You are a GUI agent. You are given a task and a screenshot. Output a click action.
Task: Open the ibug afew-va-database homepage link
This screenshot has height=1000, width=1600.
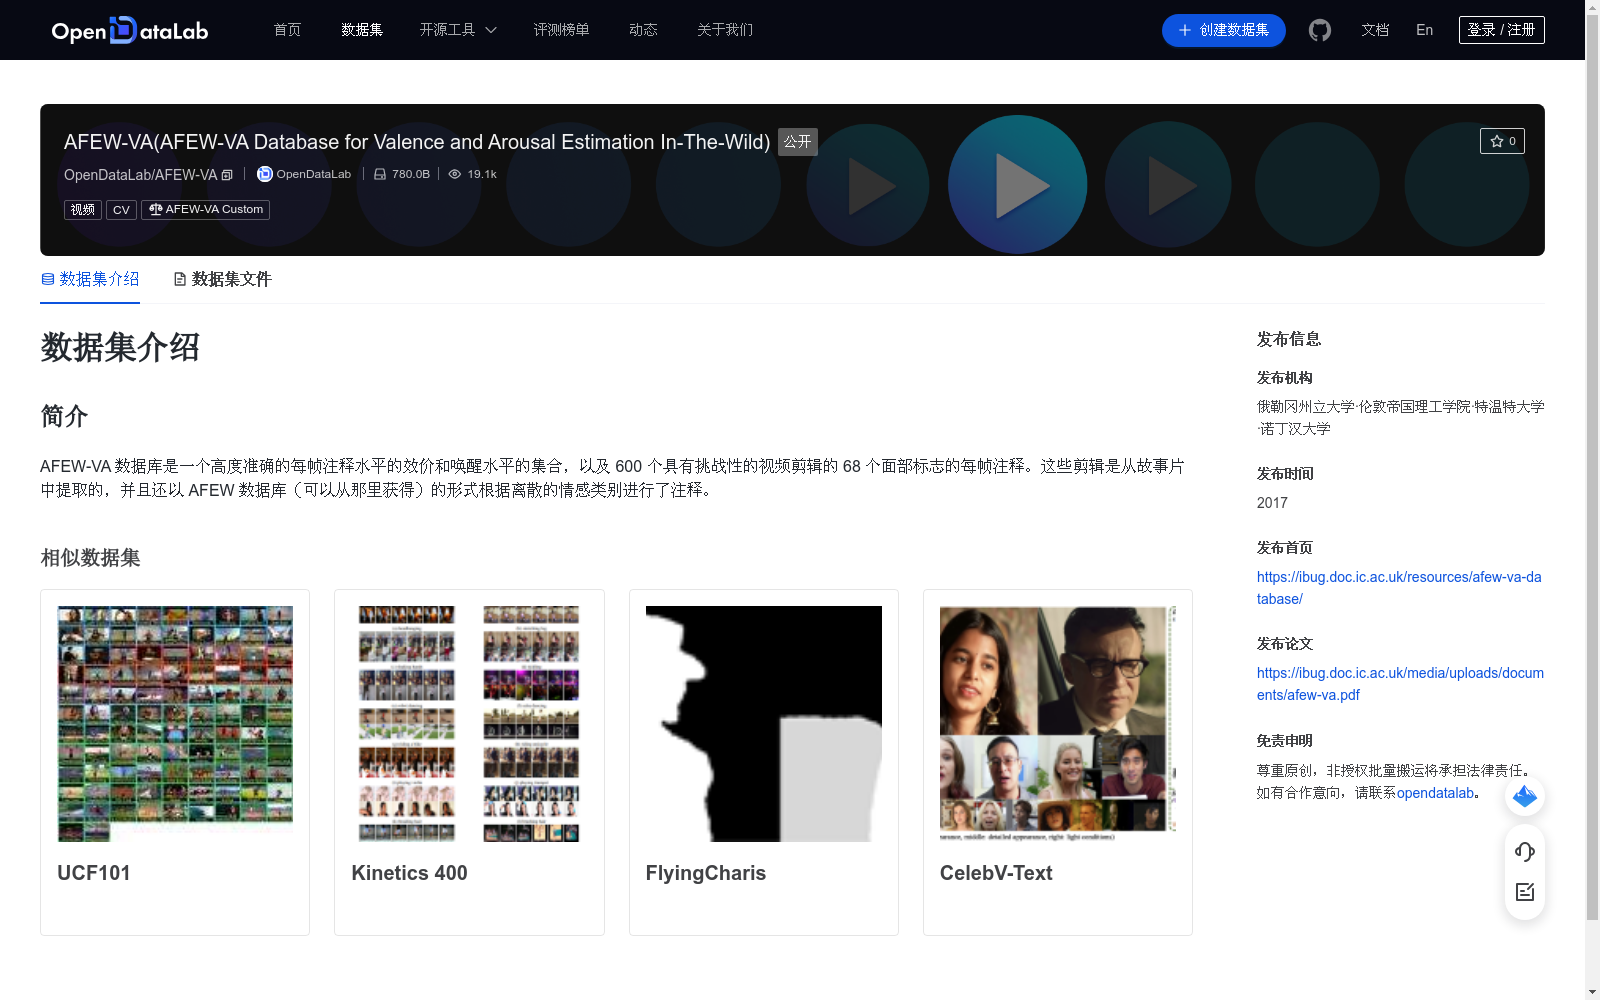(x=1399, y=588)
